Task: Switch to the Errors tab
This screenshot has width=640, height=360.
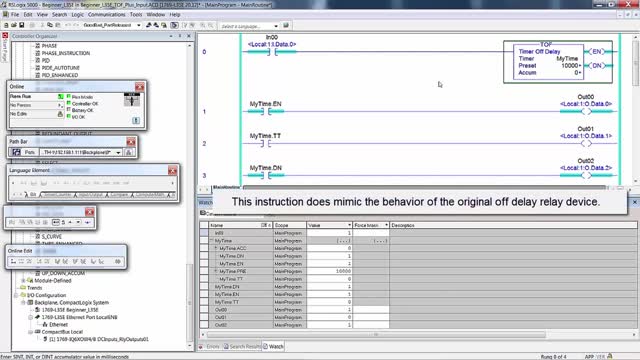Action: [210, 347]
